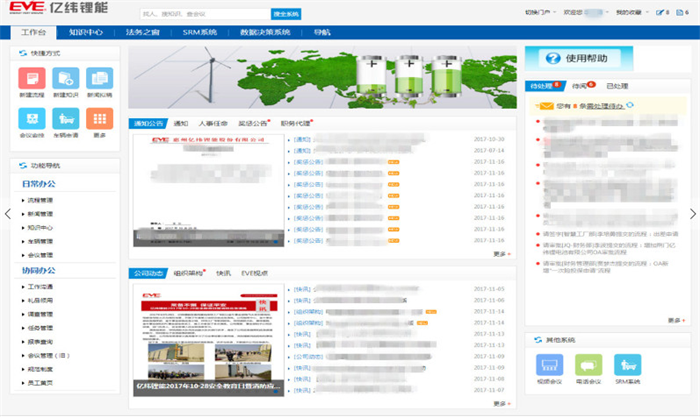Launch the SRM系统 icon in 其他系统
The height and width of the screenshot is (418, 700).
pyautogui.click(x=627, y=366)
